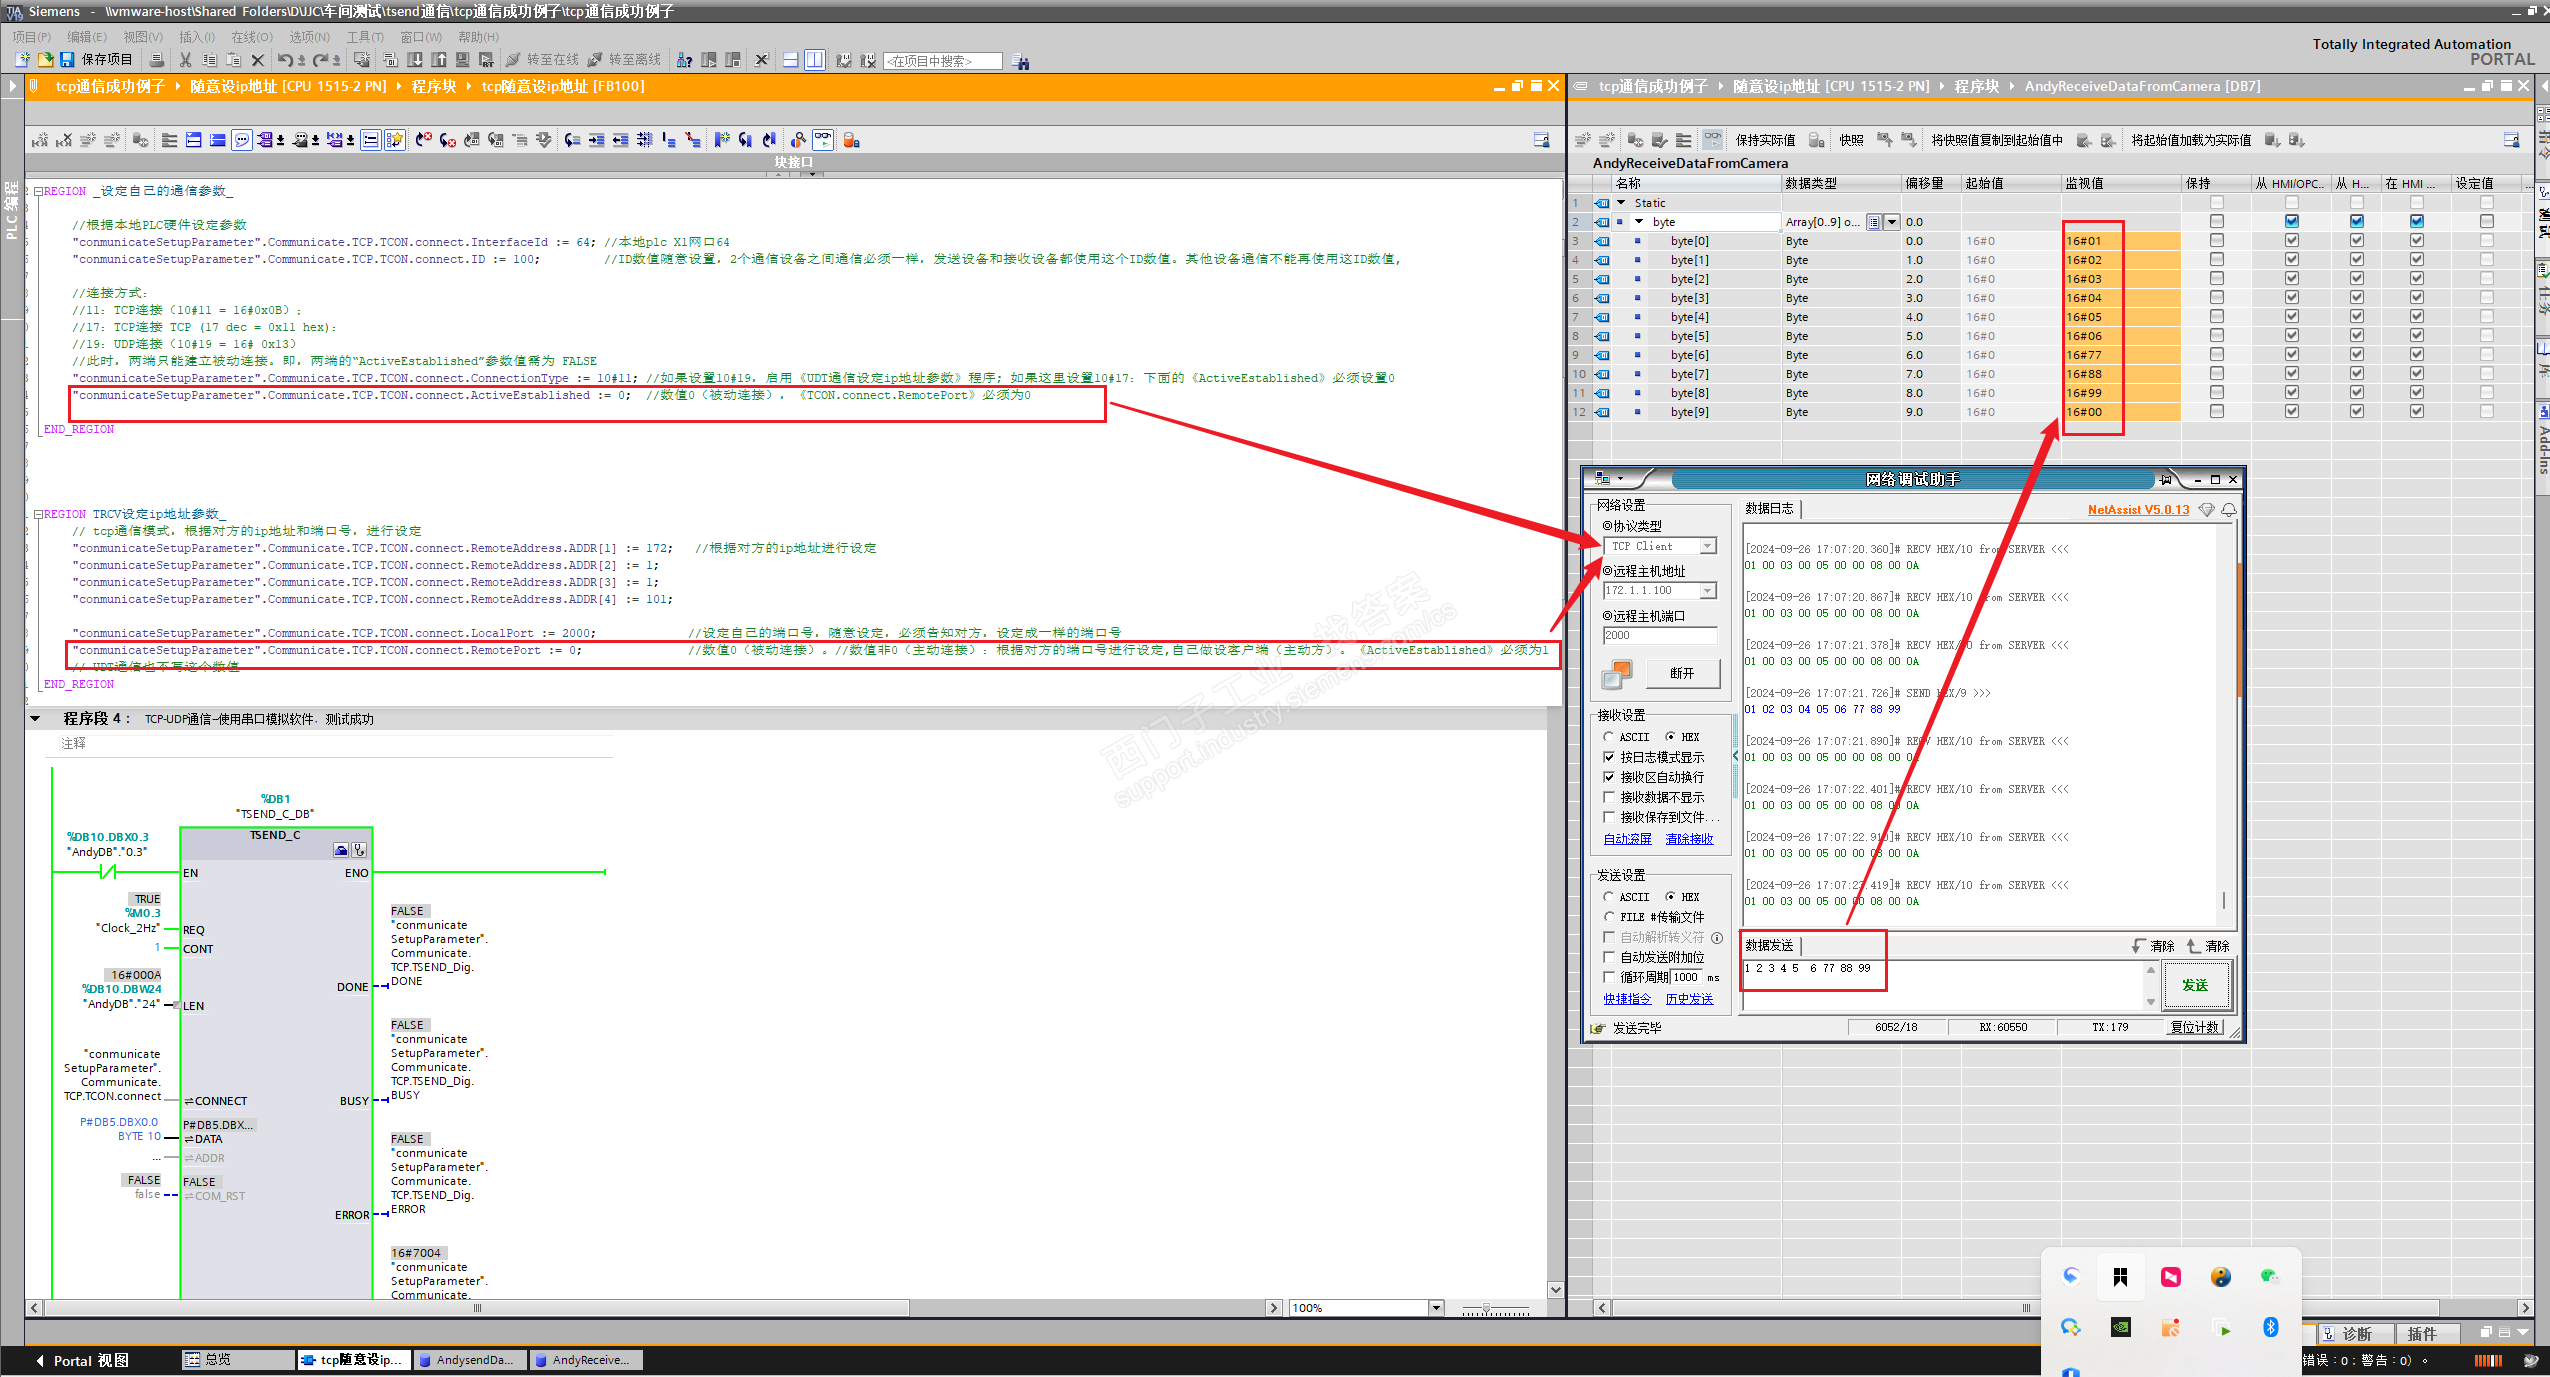Click the Cut scissors toolbar icon
This screenshot has height=1377, width=2550.
point(185,60)
